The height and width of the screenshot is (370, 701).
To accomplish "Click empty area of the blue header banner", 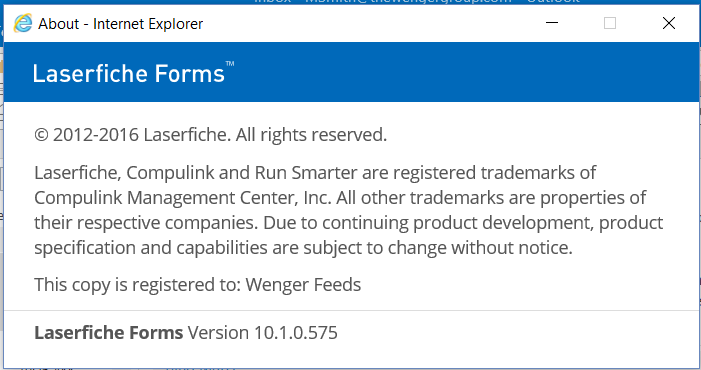I will click(465, 72).
